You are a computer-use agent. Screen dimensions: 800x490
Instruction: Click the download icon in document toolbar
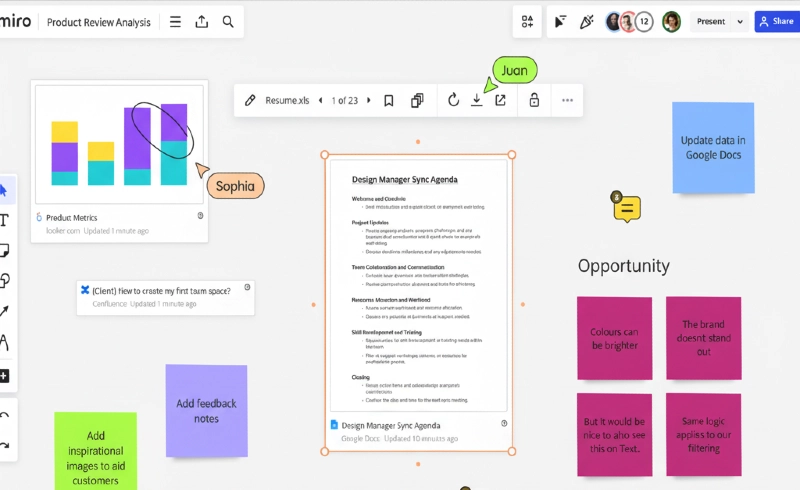(x=477, y=100)
